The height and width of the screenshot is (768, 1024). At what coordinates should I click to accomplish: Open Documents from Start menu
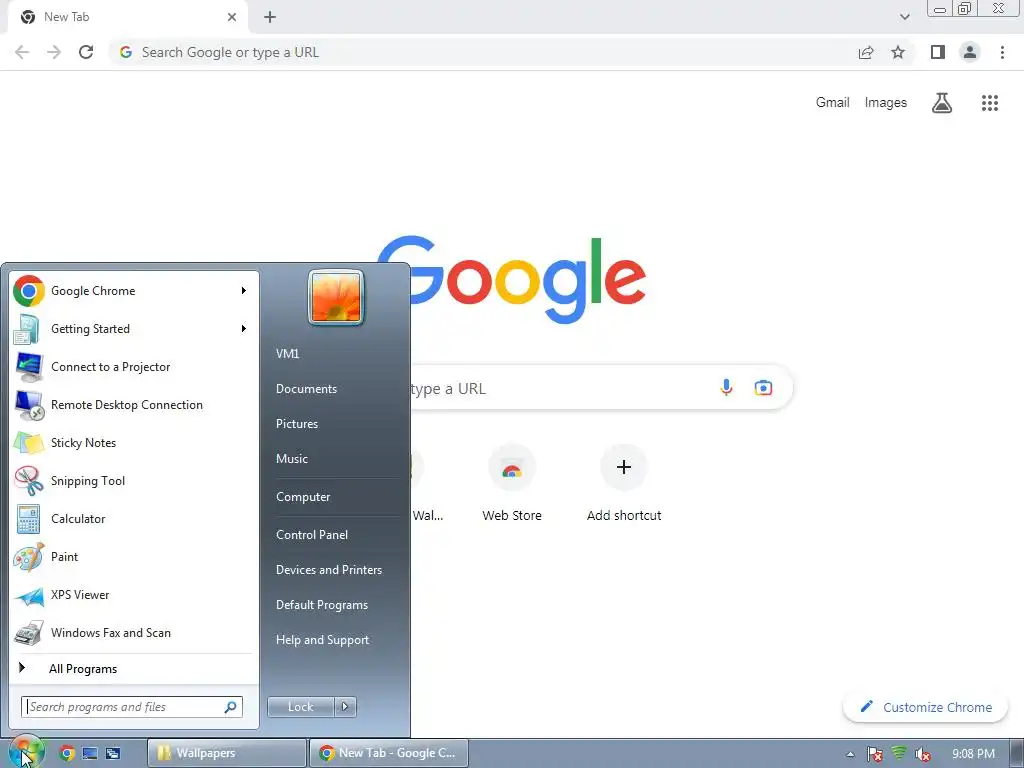(x=306, y=389)
